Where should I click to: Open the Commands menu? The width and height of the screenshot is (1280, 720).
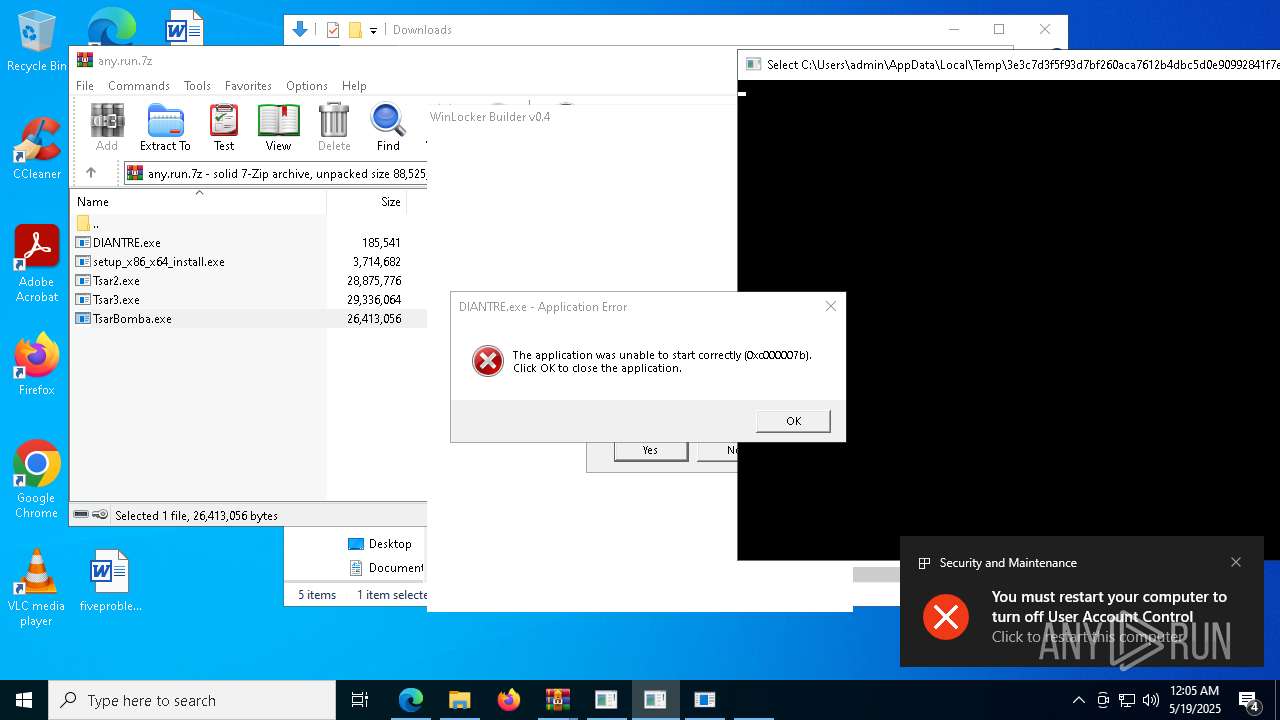pos(139,86)
